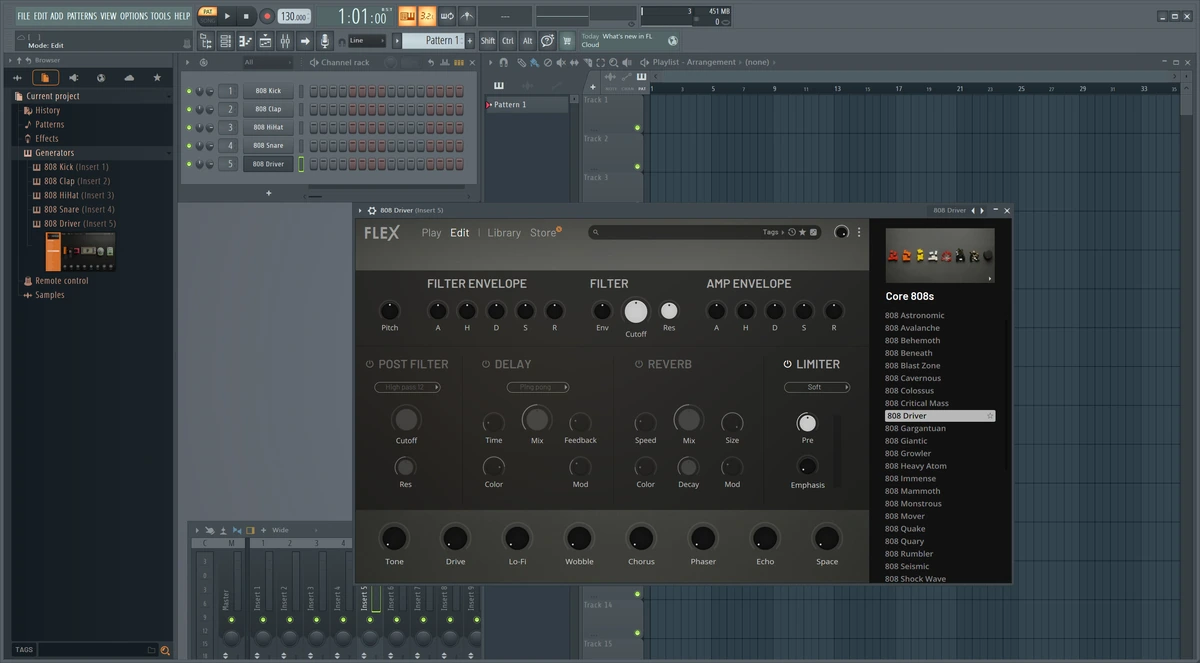
Task: Click the 808 Driver plugin thumbnail in browser
Action: click(x=80, y=252)
